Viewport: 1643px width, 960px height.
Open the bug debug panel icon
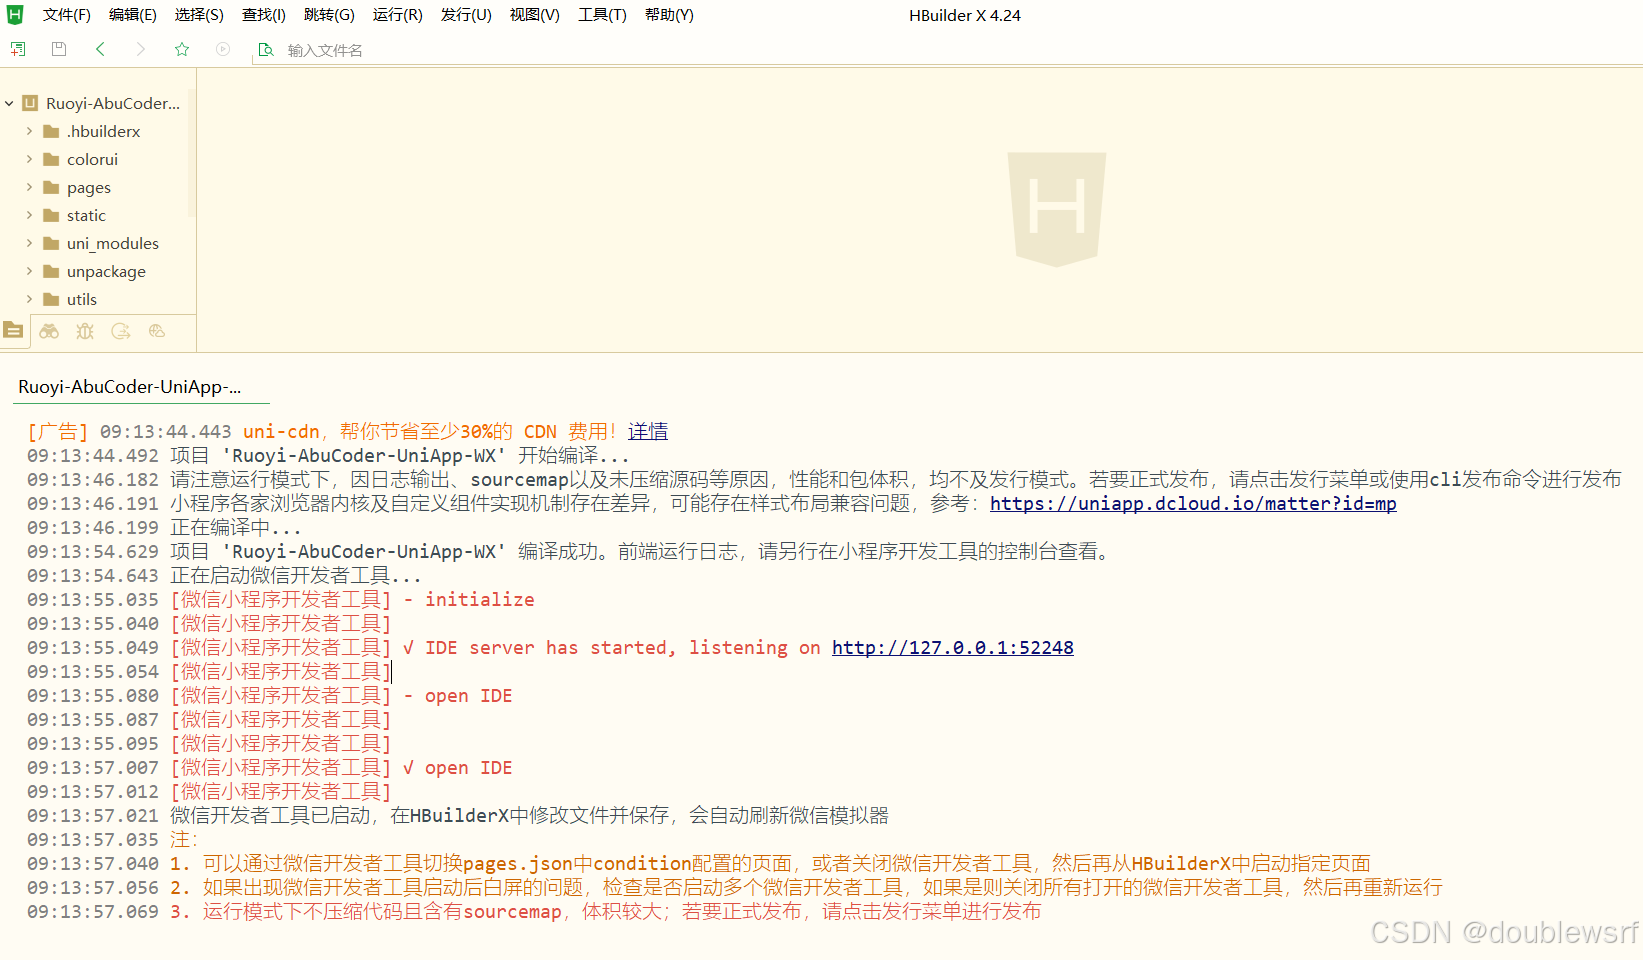tap(85, 331)
